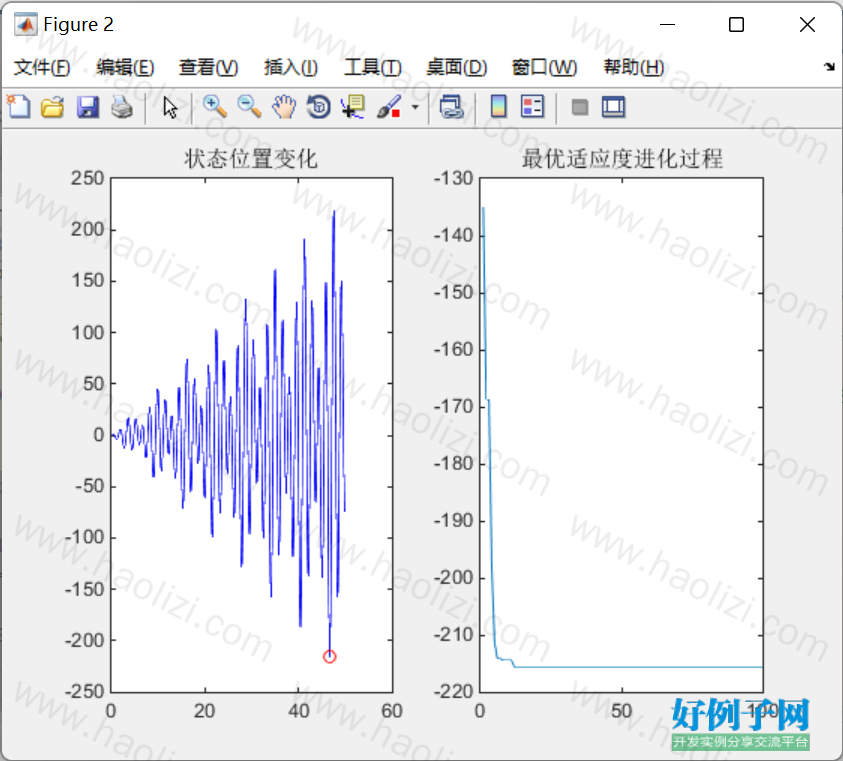Open the 桌面(D) menu
Screen dimensions: 843x761
(x=456, y=67)
